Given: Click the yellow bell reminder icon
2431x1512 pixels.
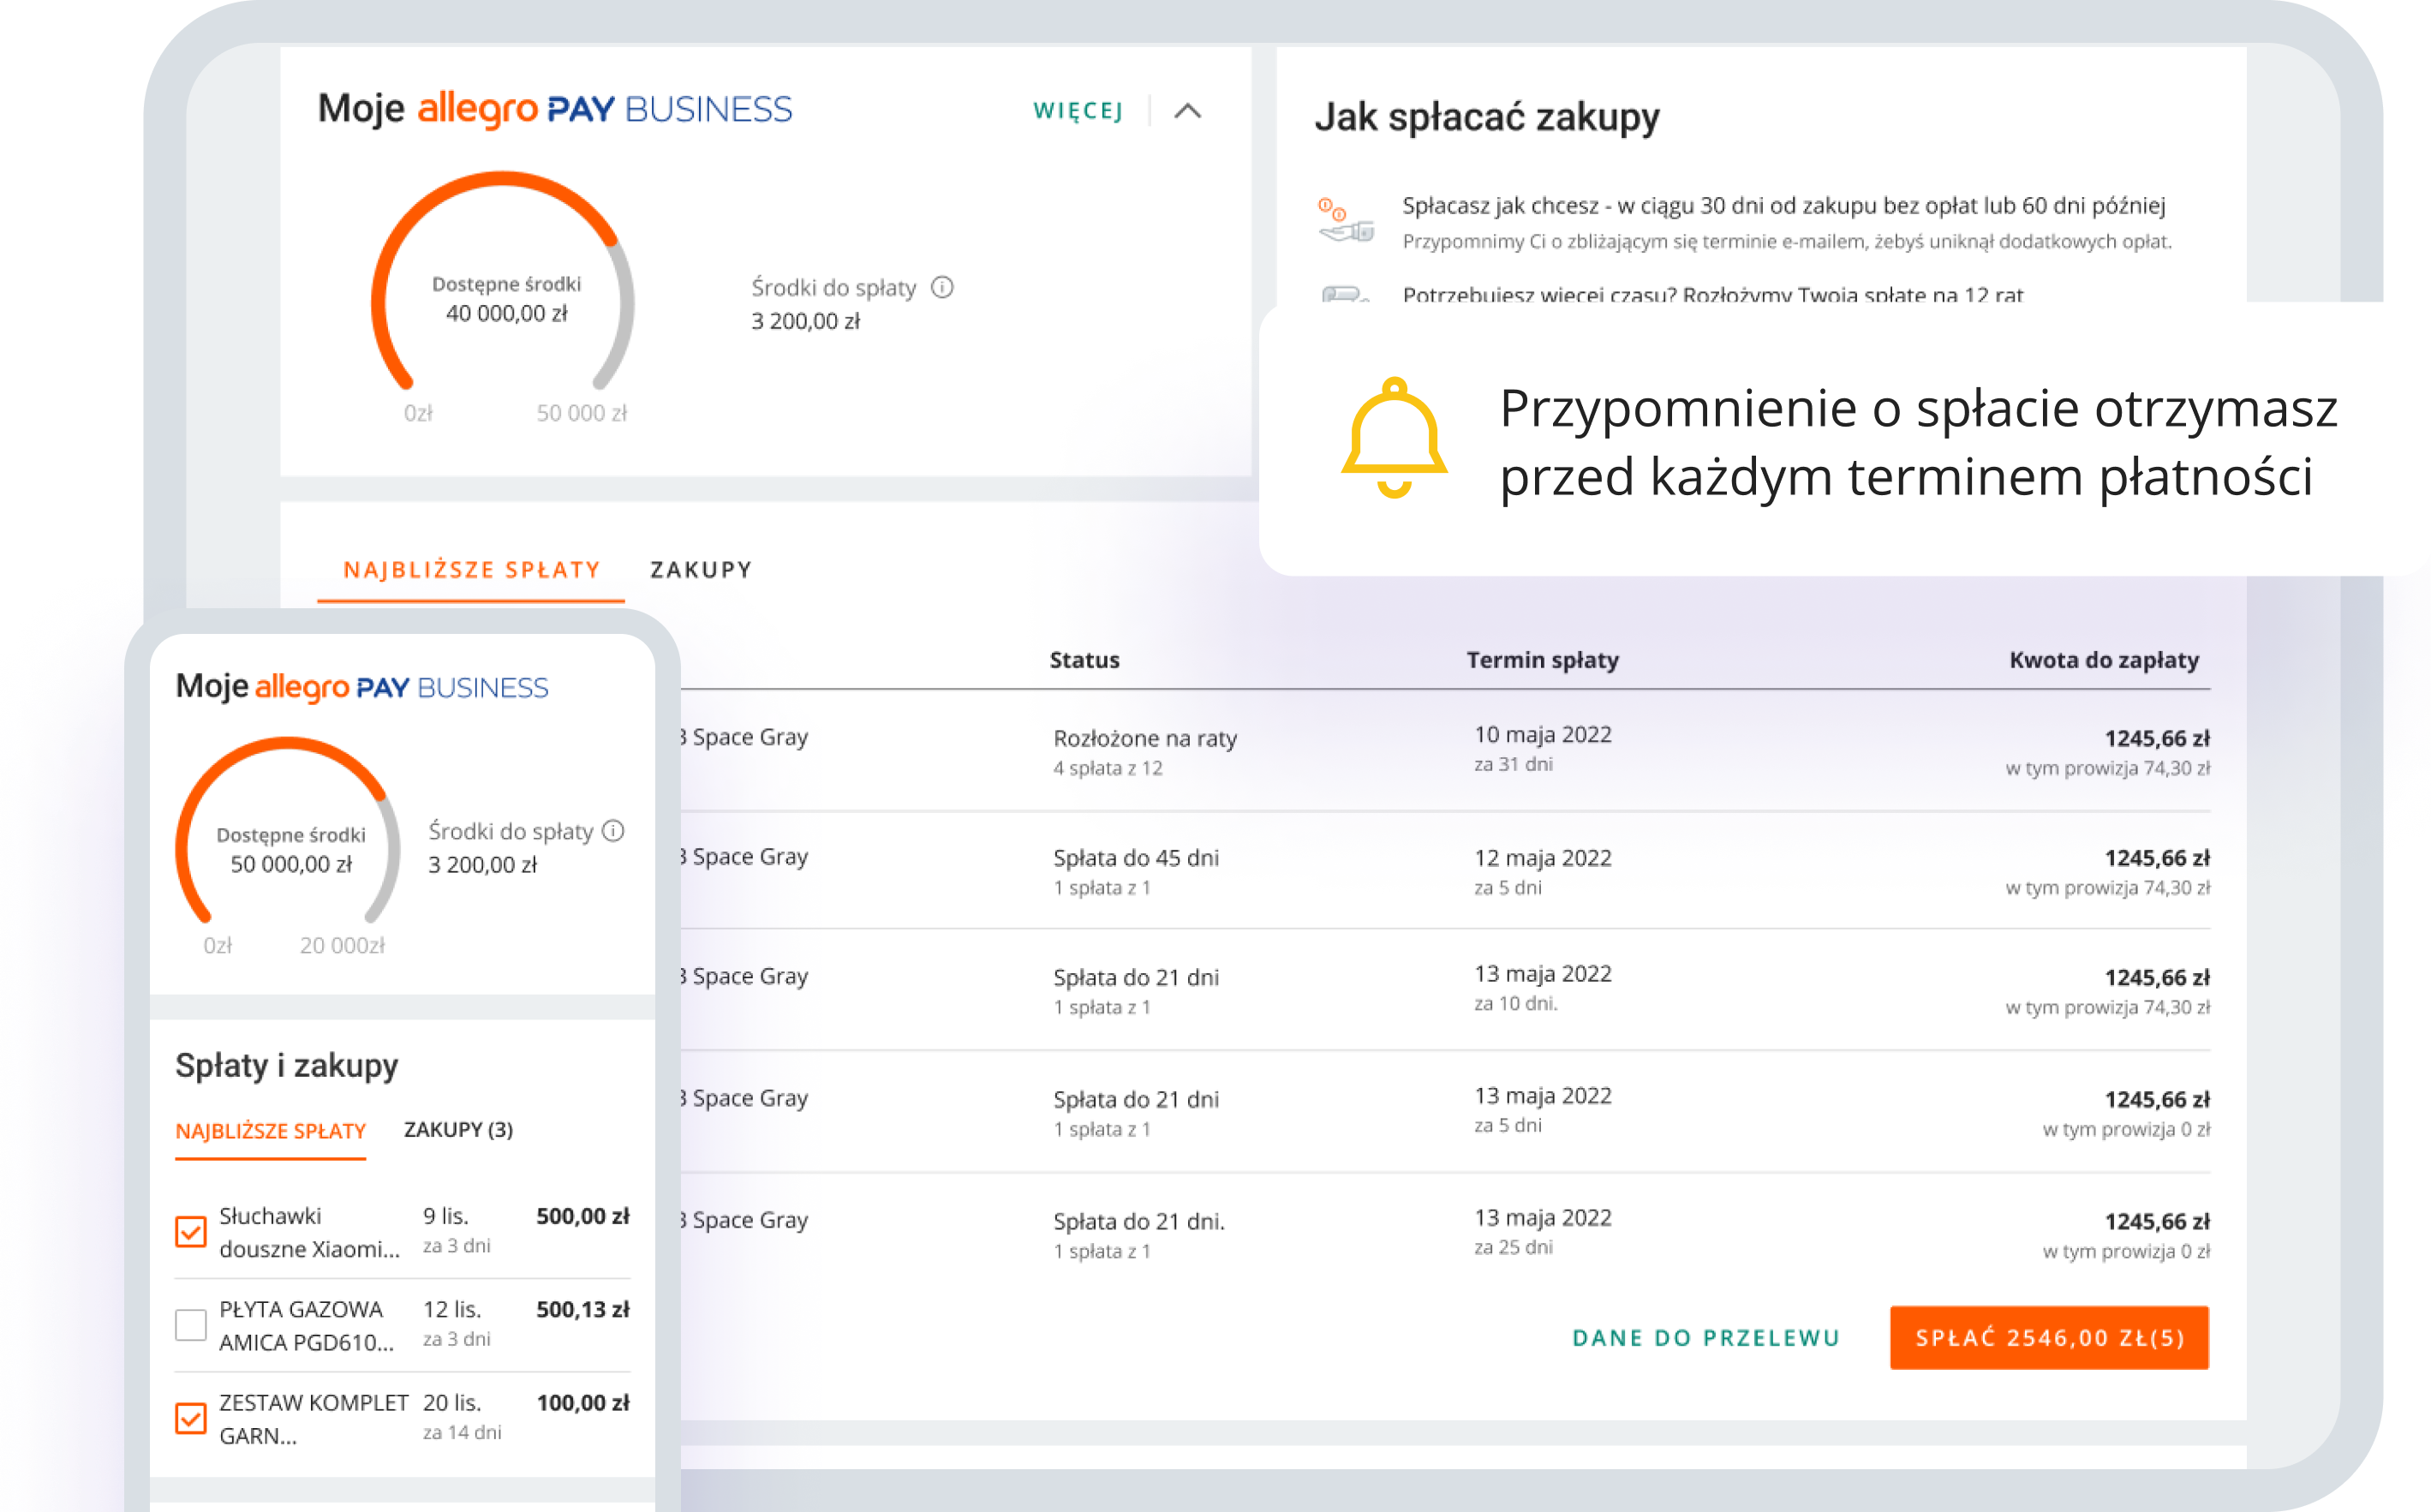Looking at the screenshot, I should 1394,438.
